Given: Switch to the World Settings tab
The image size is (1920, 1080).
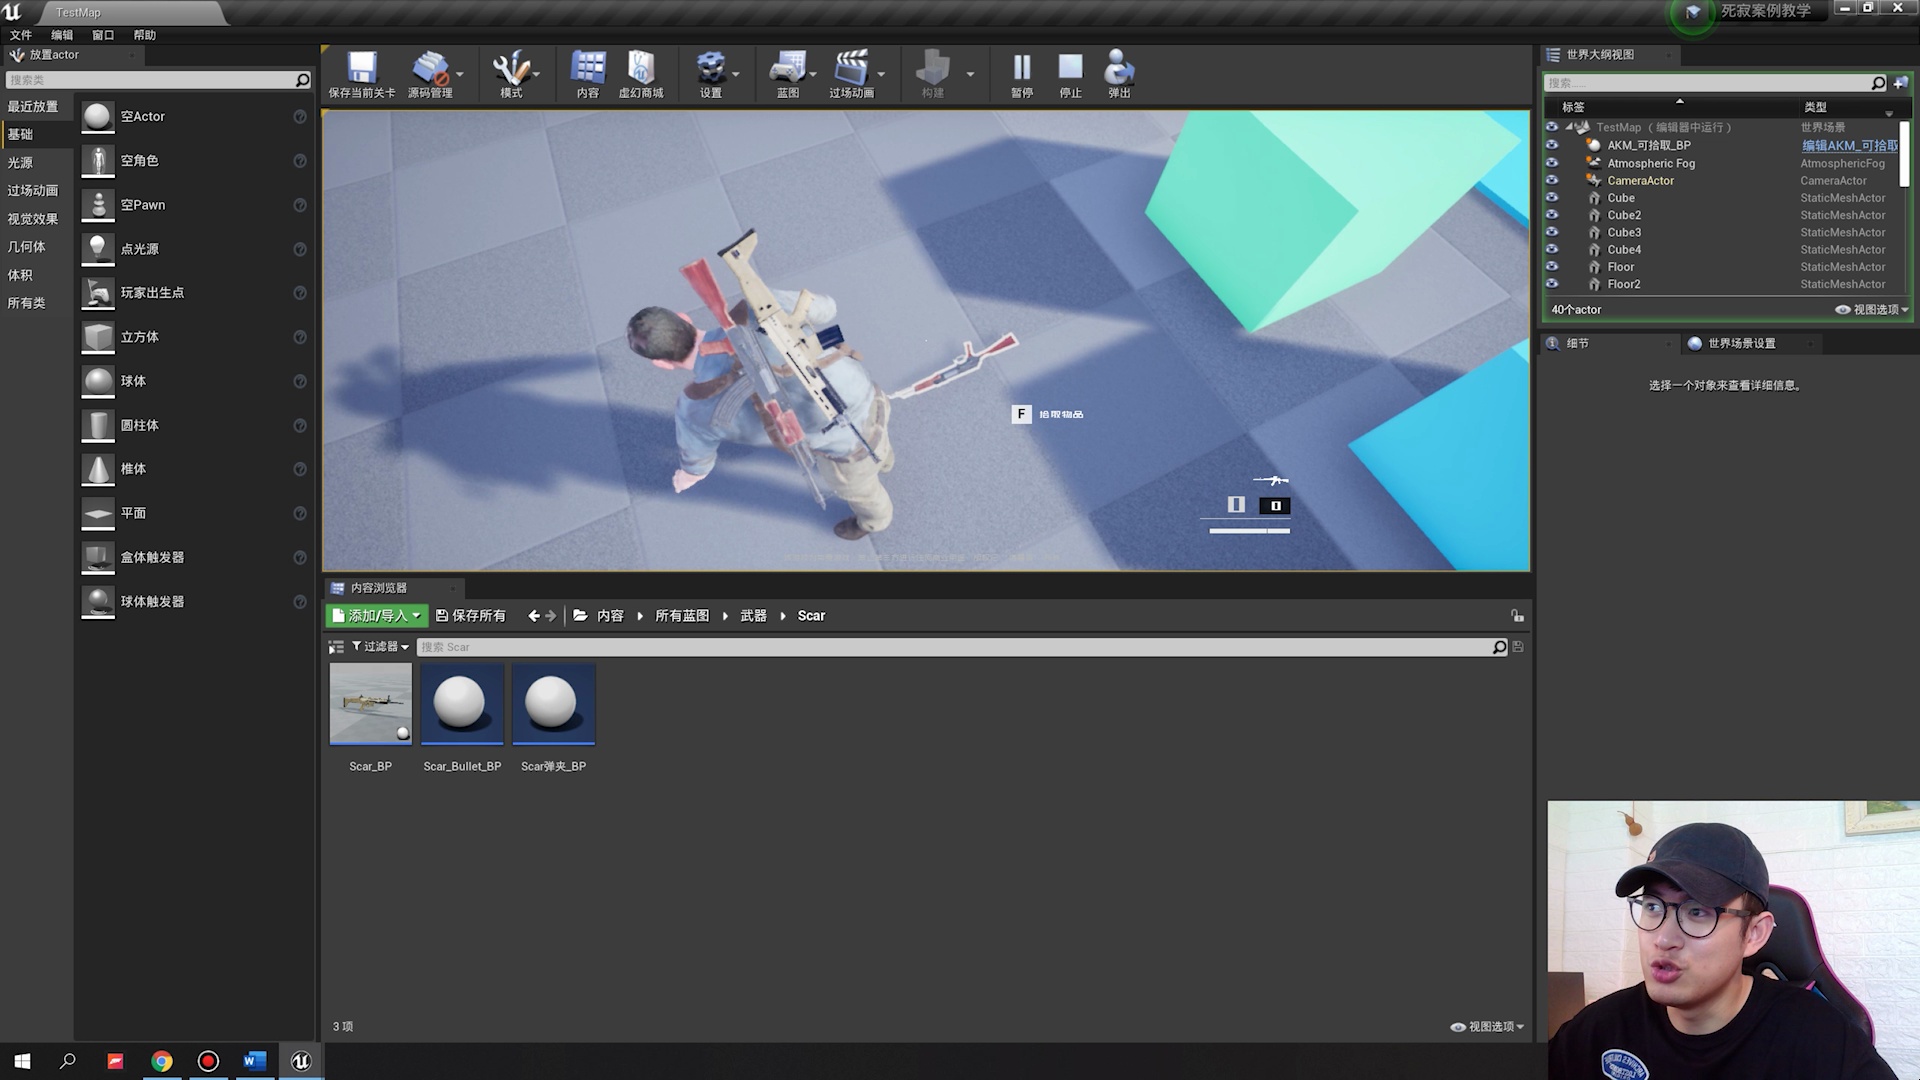Looking at the screenshot, I should click(1741, 343).
